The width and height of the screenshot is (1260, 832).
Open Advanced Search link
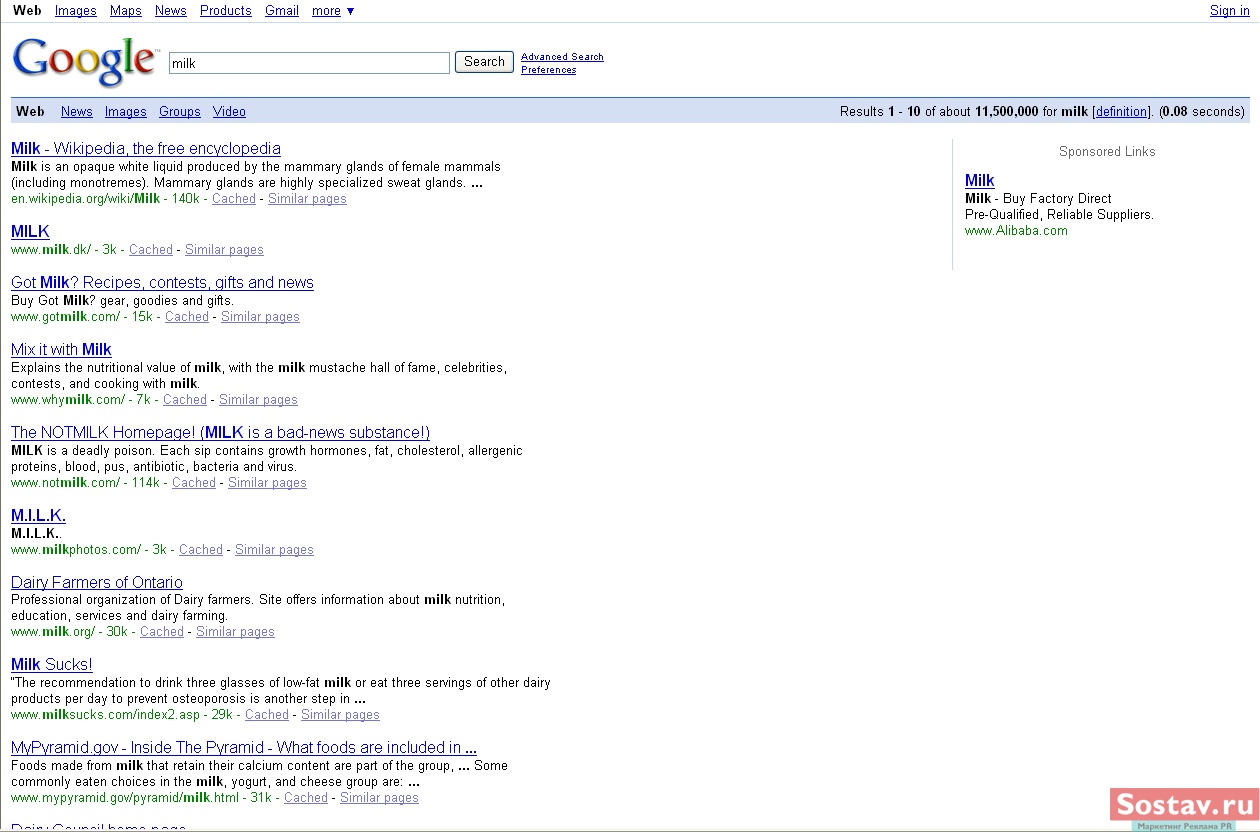(x=562, y=57)
